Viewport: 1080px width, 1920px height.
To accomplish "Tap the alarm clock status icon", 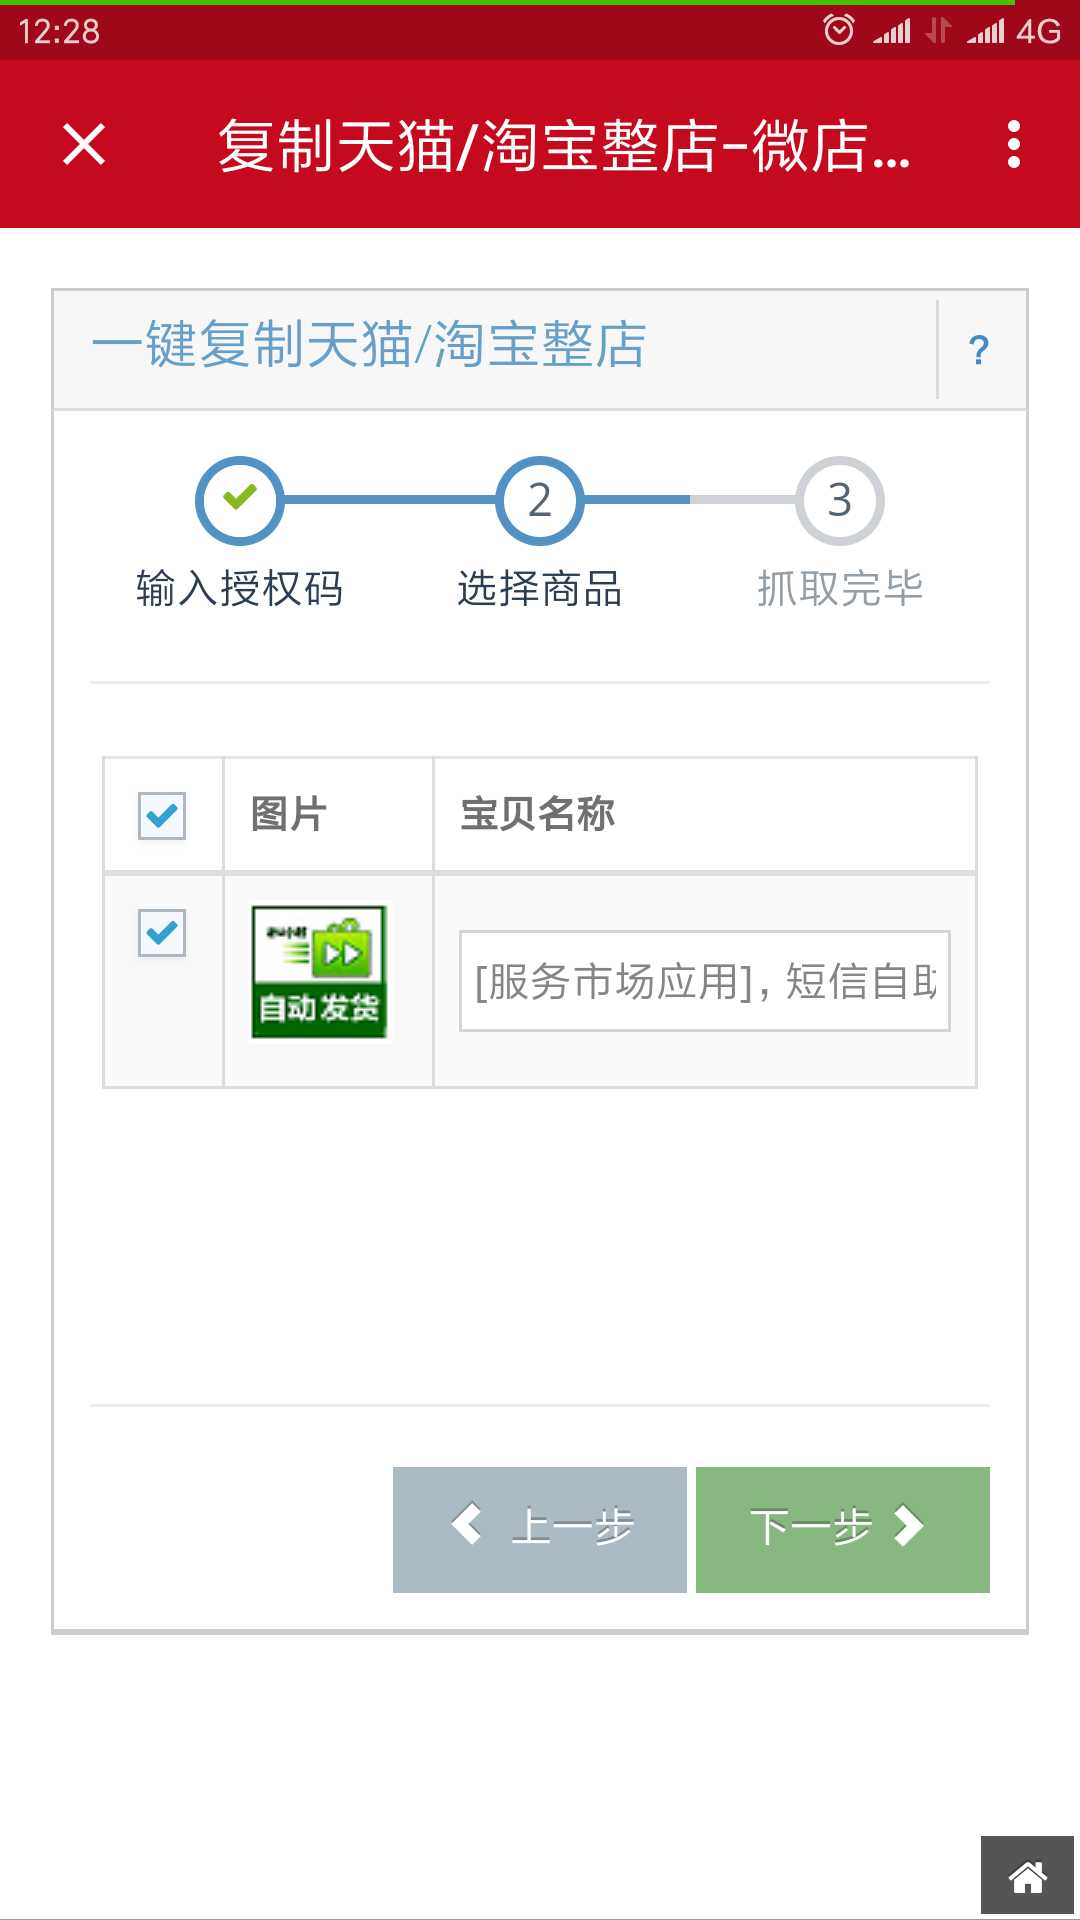I will pyautogui.click(x=839, y=30).
